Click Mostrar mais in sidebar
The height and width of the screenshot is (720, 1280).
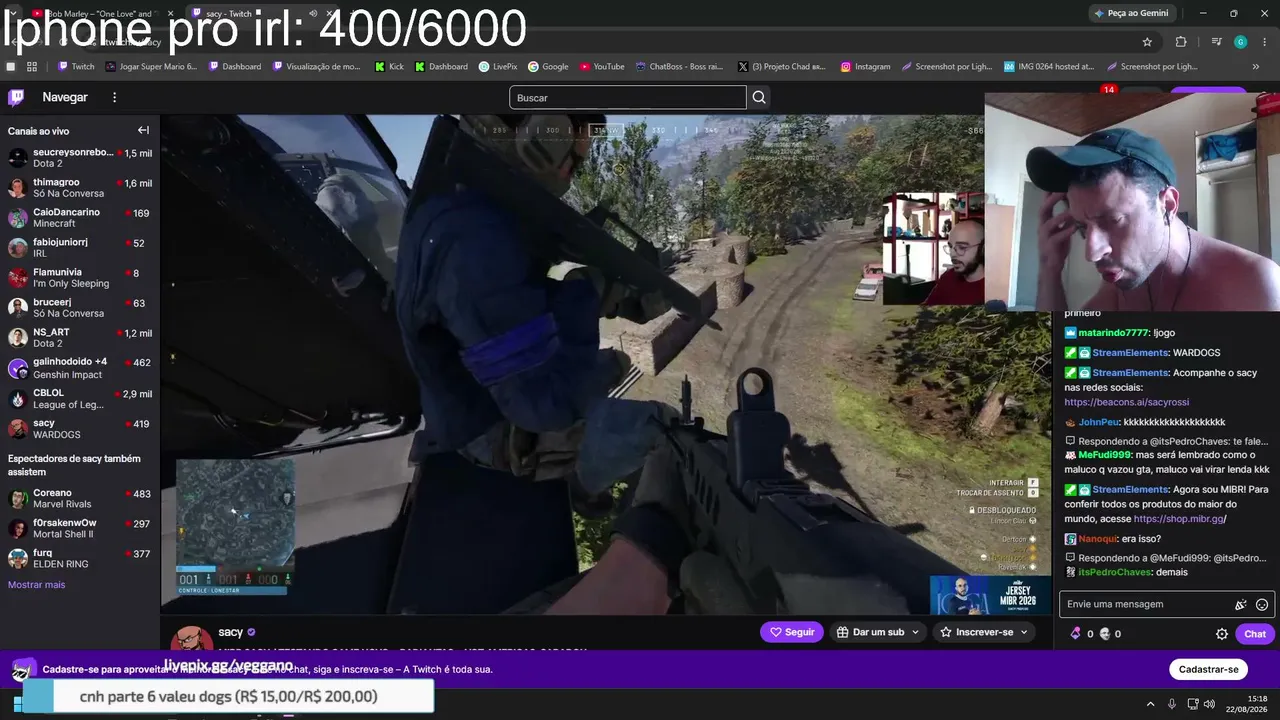coord(36,585)
